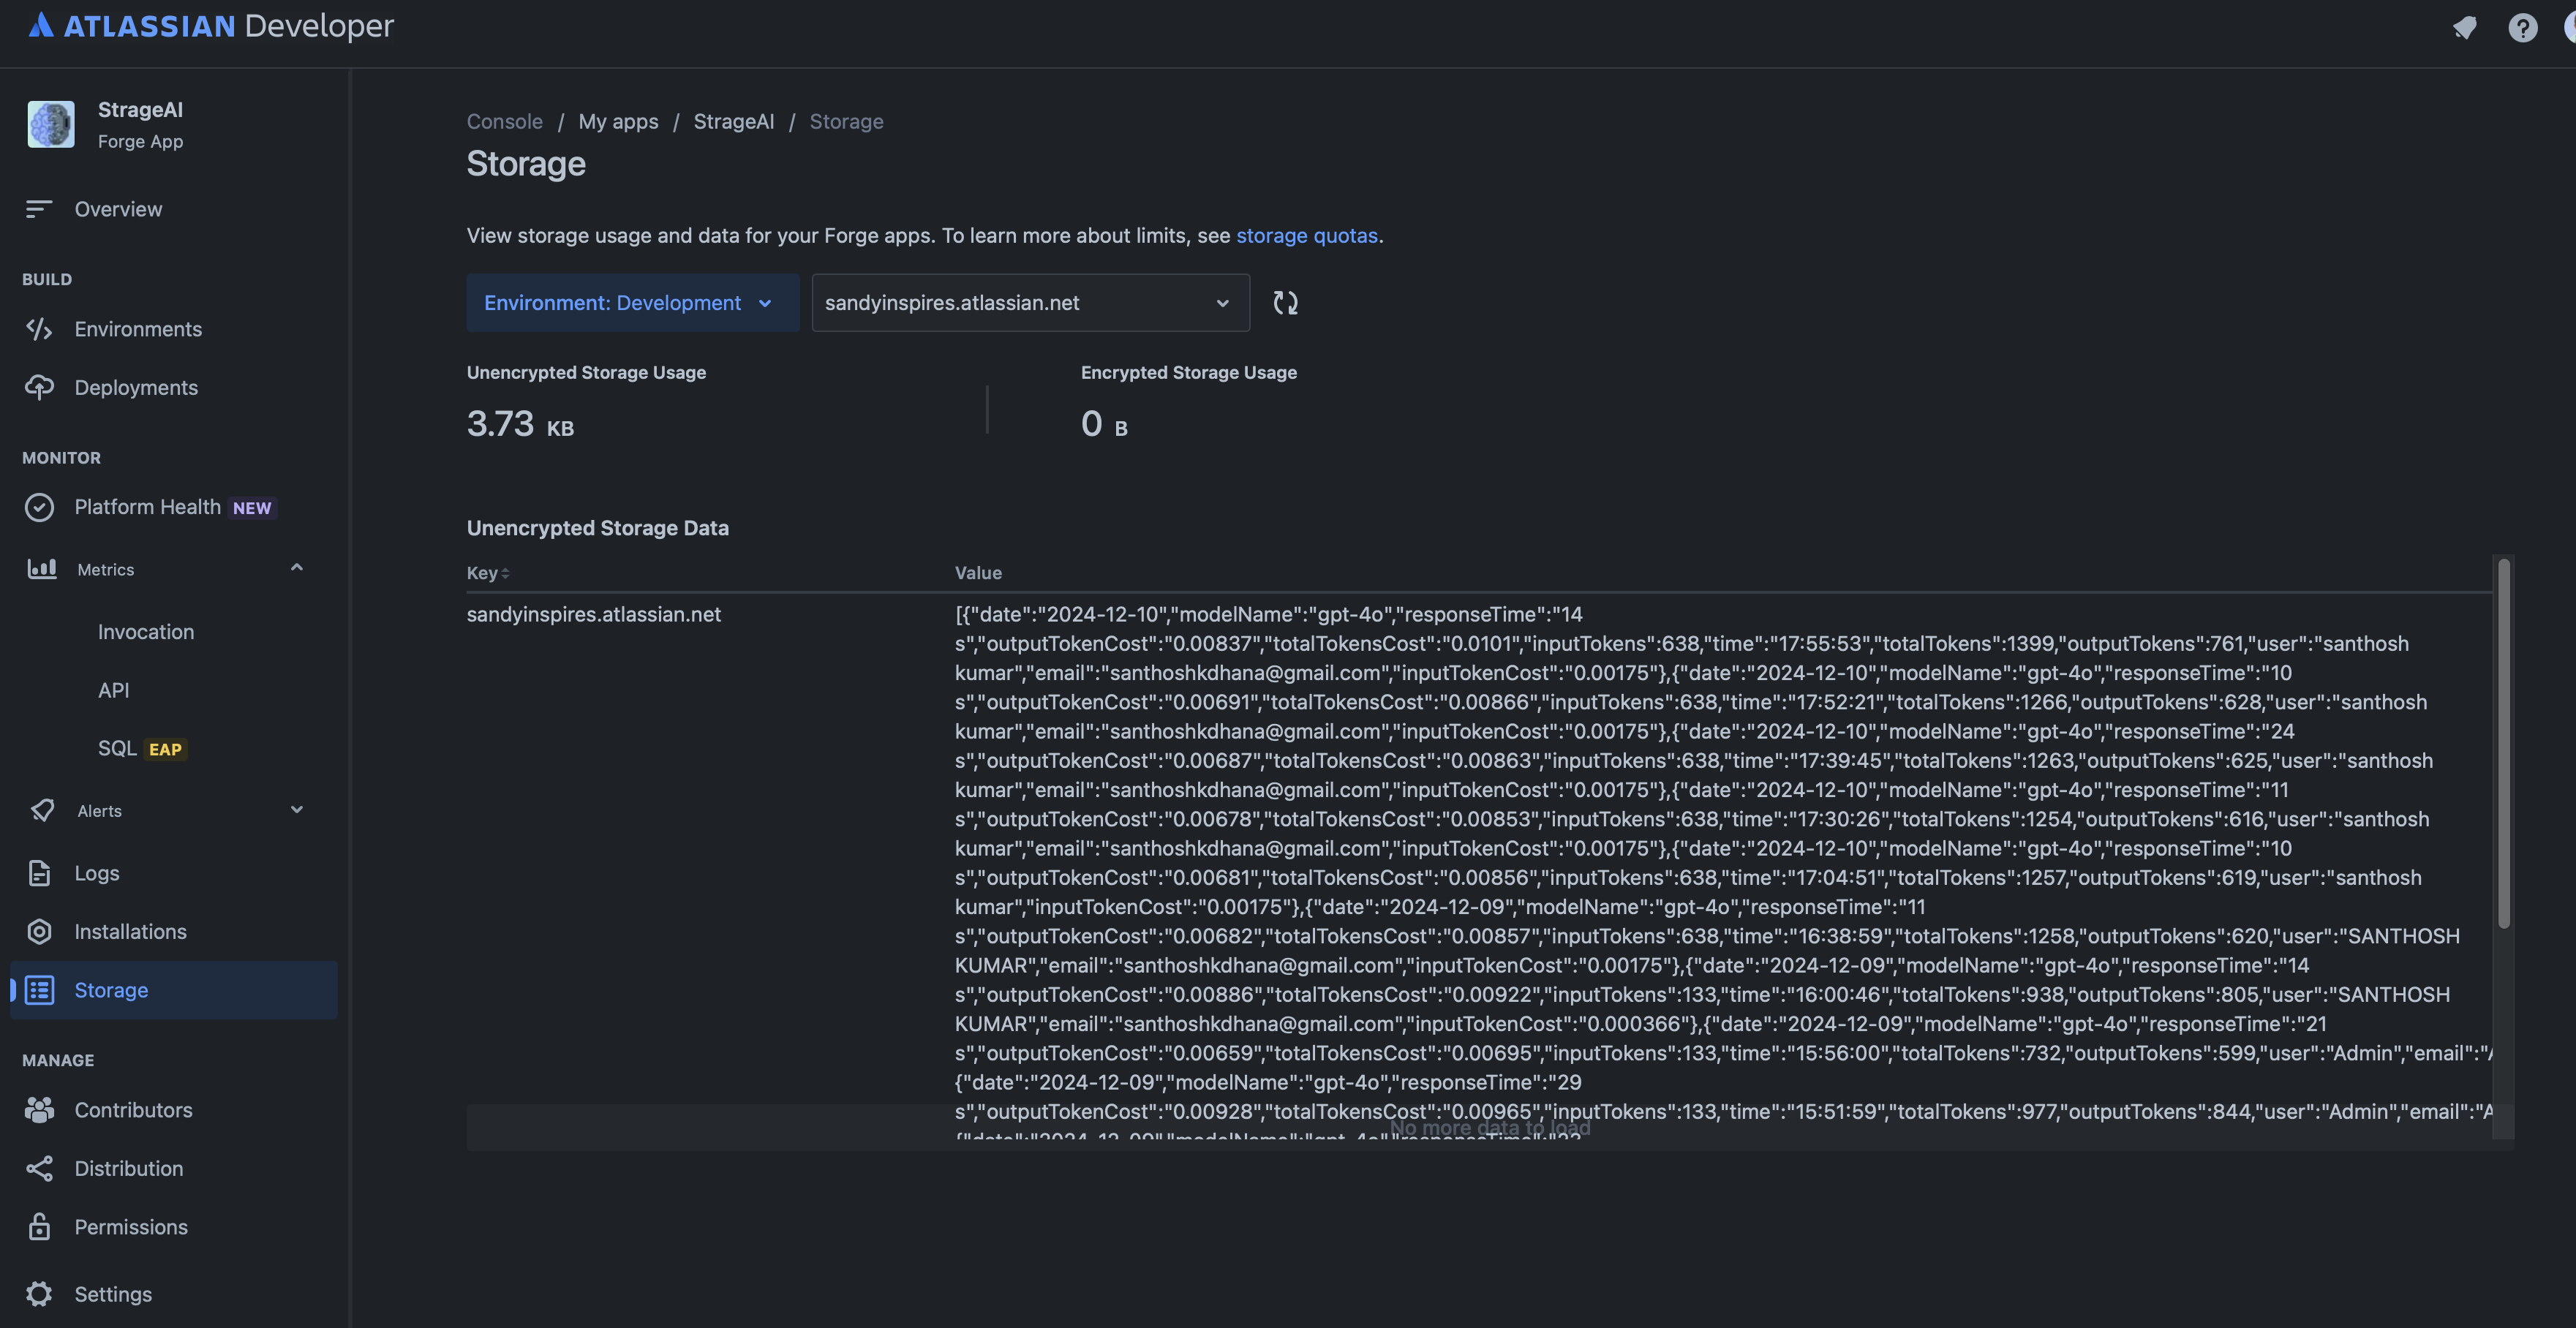Go to My apps breadcrumb
Viewport: 2576px width, 1328px height.
point(618,121)
